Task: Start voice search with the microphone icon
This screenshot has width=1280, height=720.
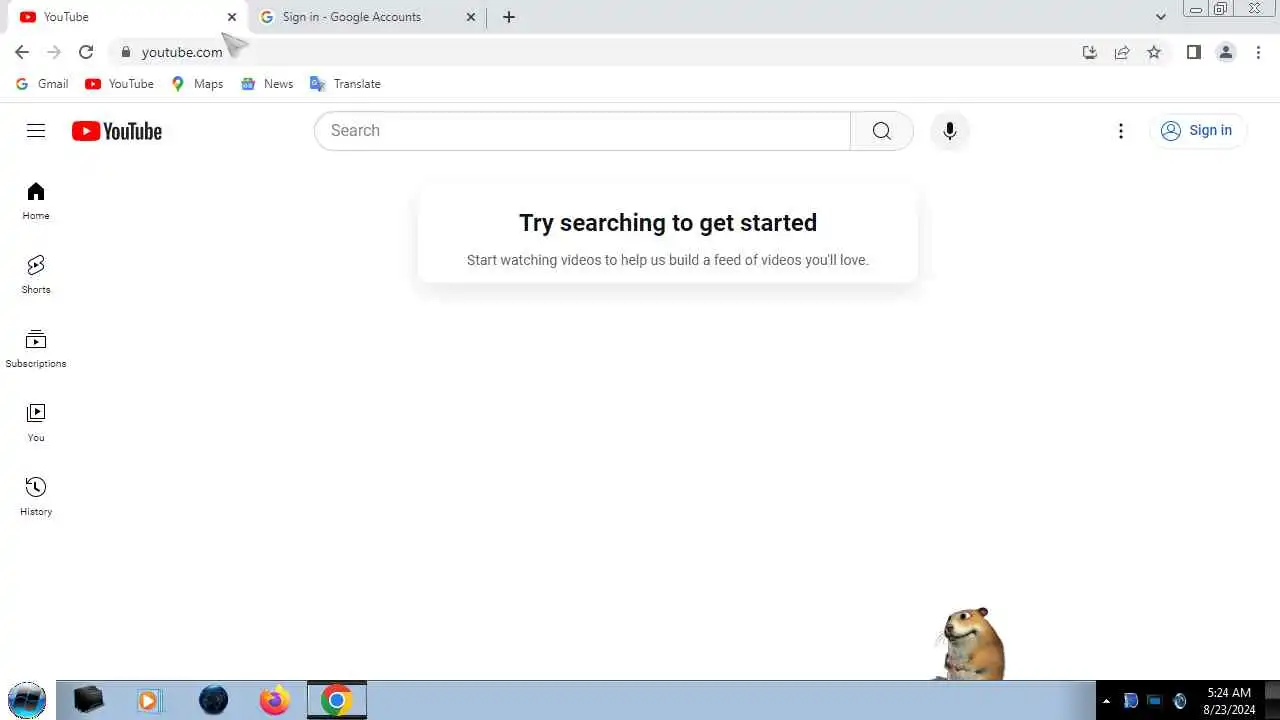Action: click(x=950, y=131)
